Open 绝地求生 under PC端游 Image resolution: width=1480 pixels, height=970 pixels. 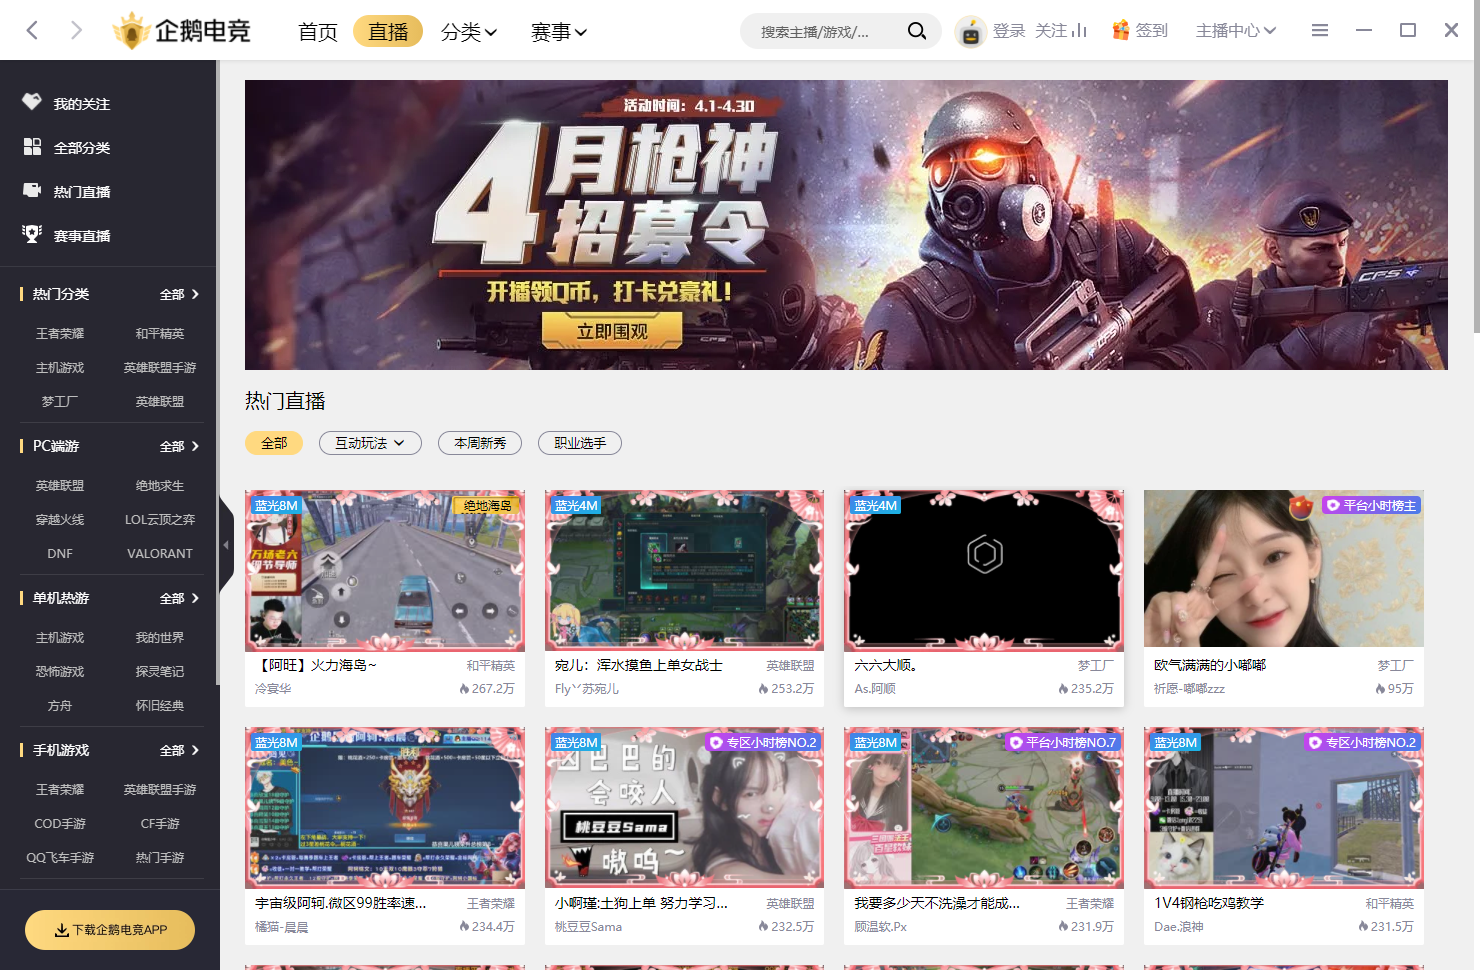click(x=160, y=486)
